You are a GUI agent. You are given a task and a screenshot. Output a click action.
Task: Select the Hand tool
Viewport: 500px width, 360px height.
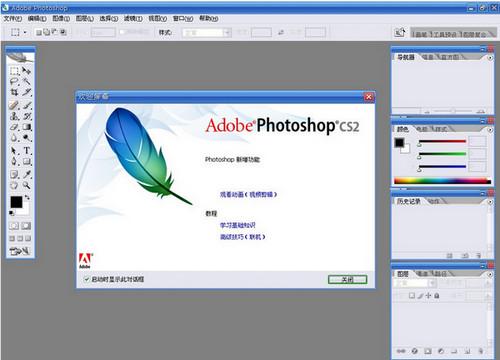point(14,186)
